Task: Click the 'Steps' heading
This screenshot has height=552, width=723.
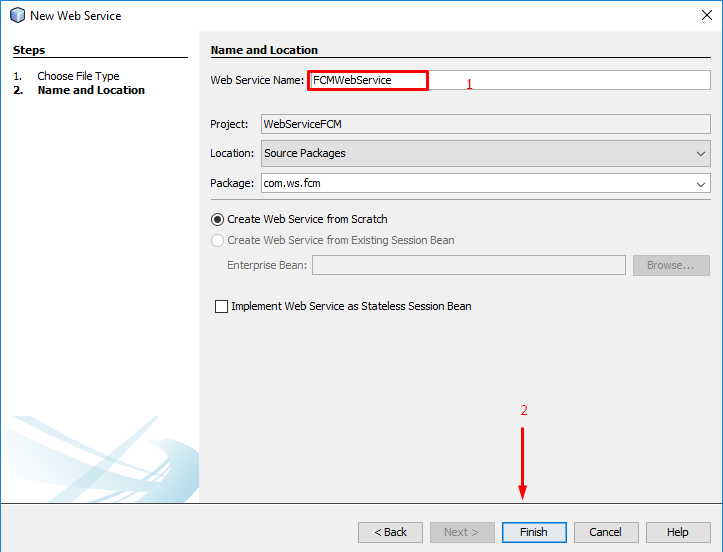Action: point(29,50)
